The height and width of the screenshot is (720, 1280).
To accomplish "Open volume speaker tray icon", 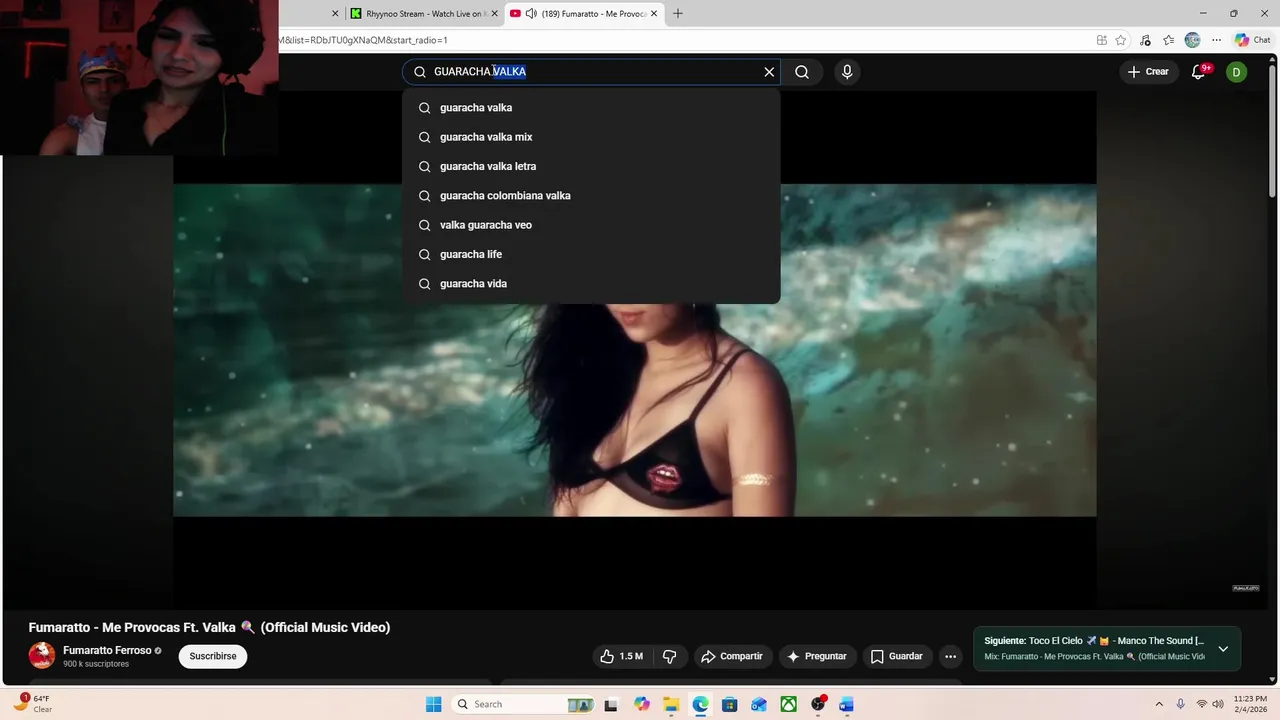I will point(1217,704).
